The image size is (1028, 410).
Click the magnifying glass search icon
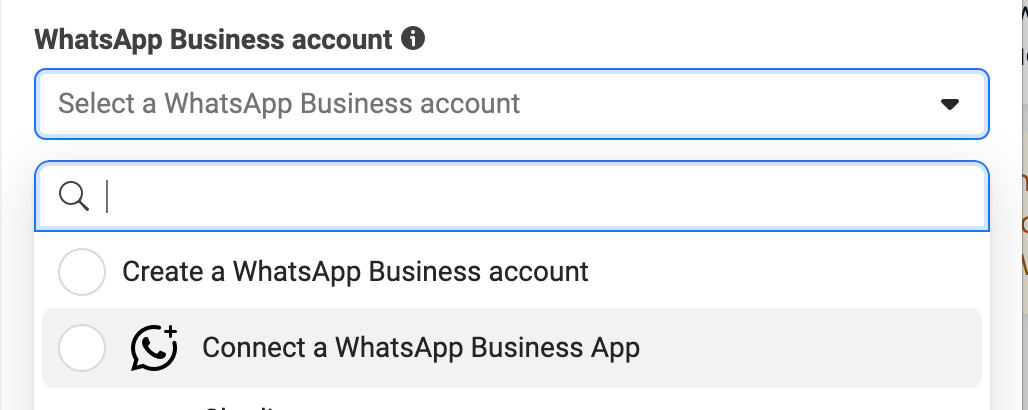[75, 196]
